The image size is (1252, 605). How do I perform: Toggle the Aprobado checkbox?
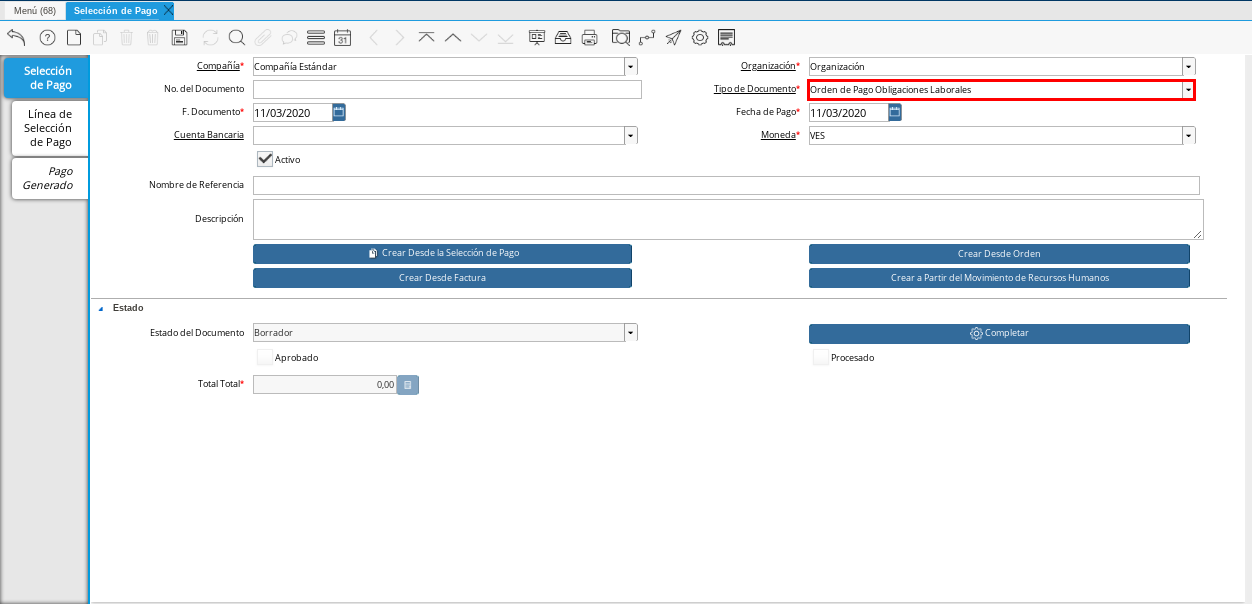(x=265, y=357)
